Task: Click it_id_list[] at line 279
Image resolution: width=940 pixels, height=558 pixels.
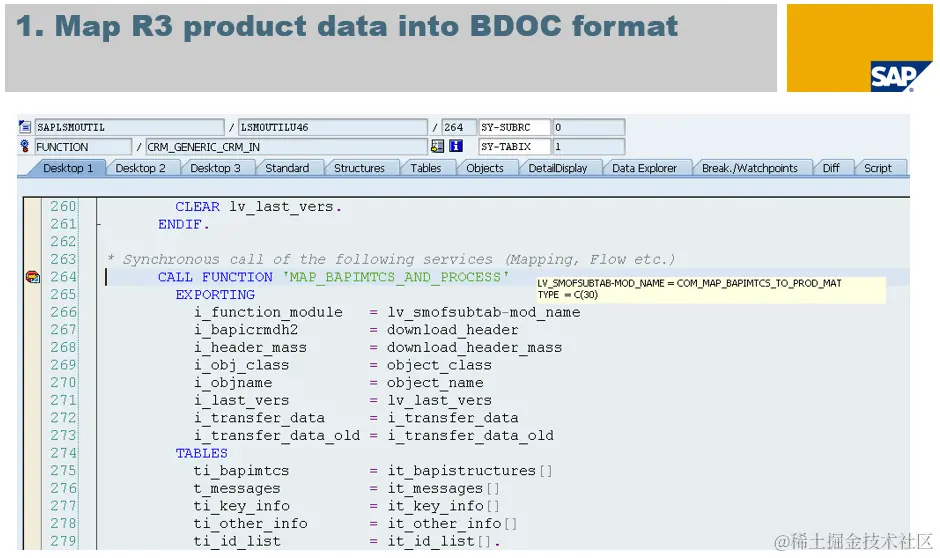Action: coord(443,541)
